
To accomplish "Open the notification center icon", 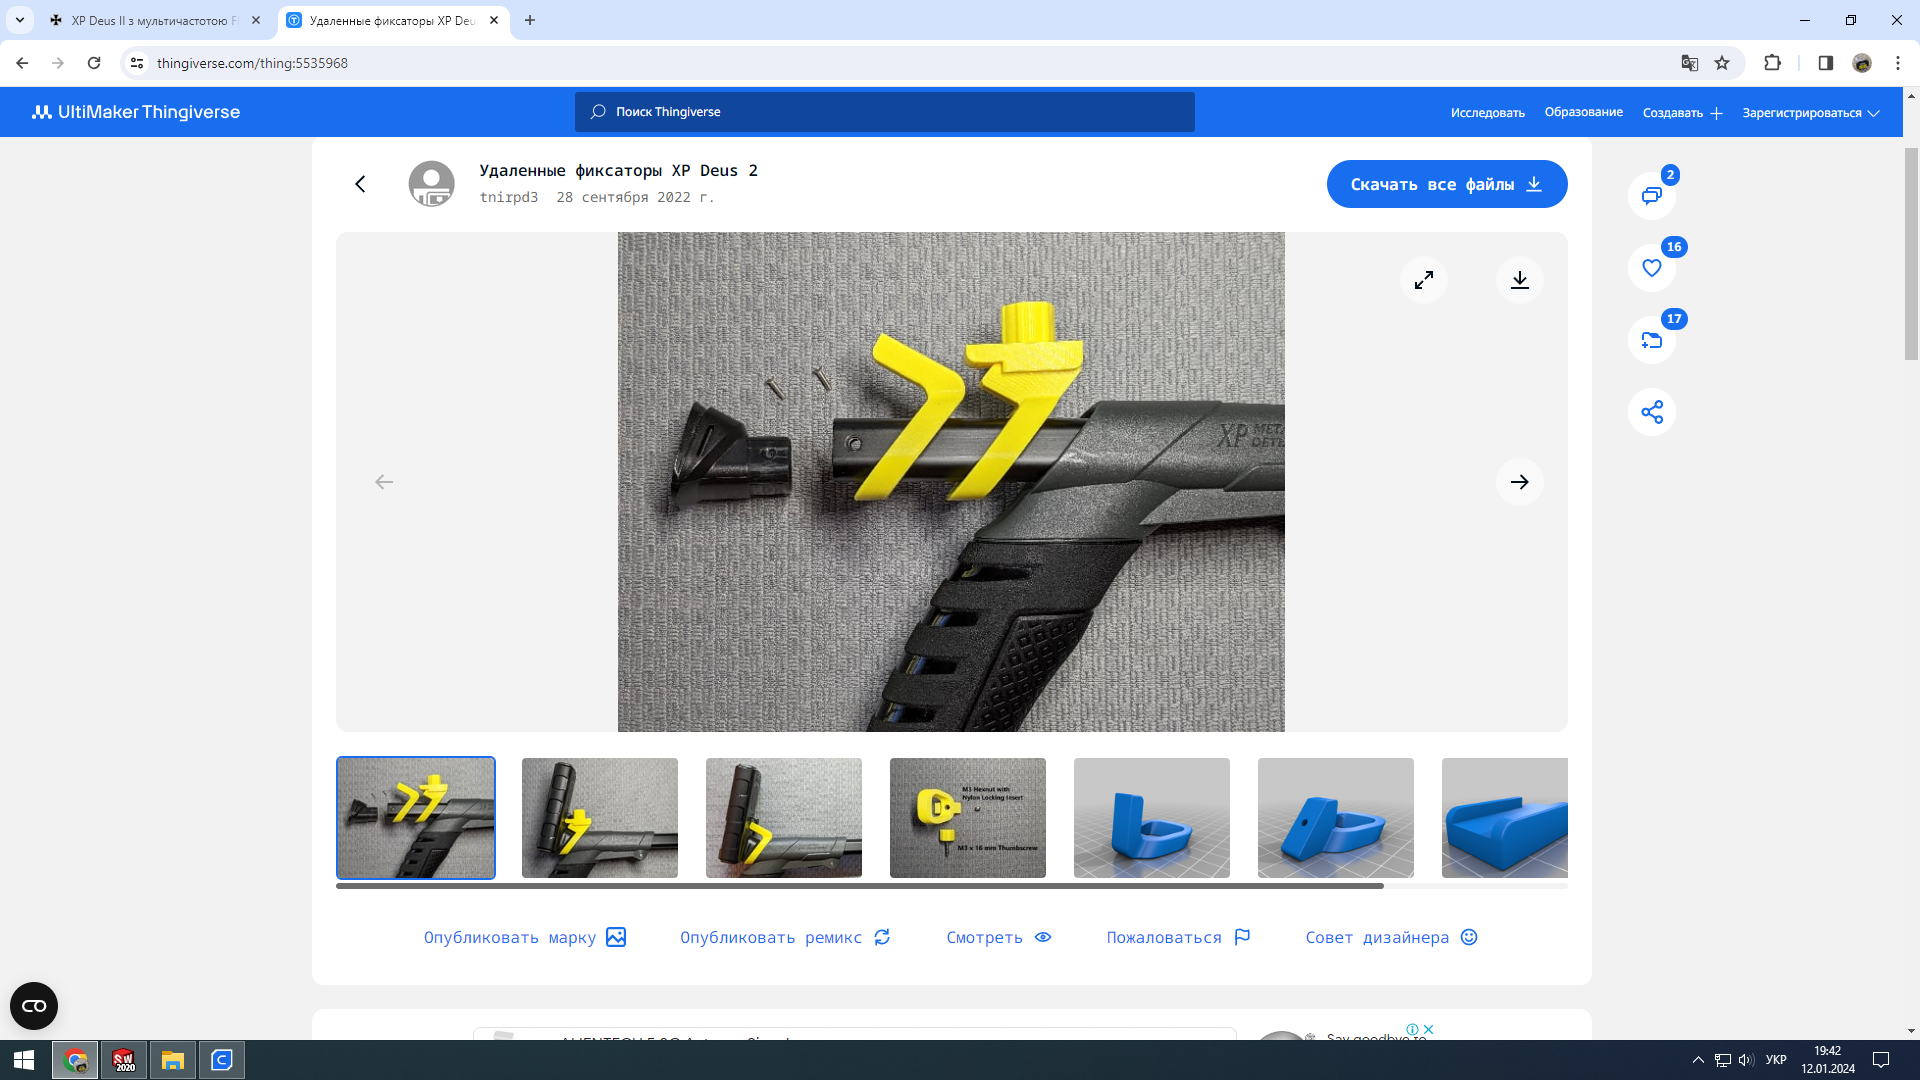I will coord(1881,1060).
